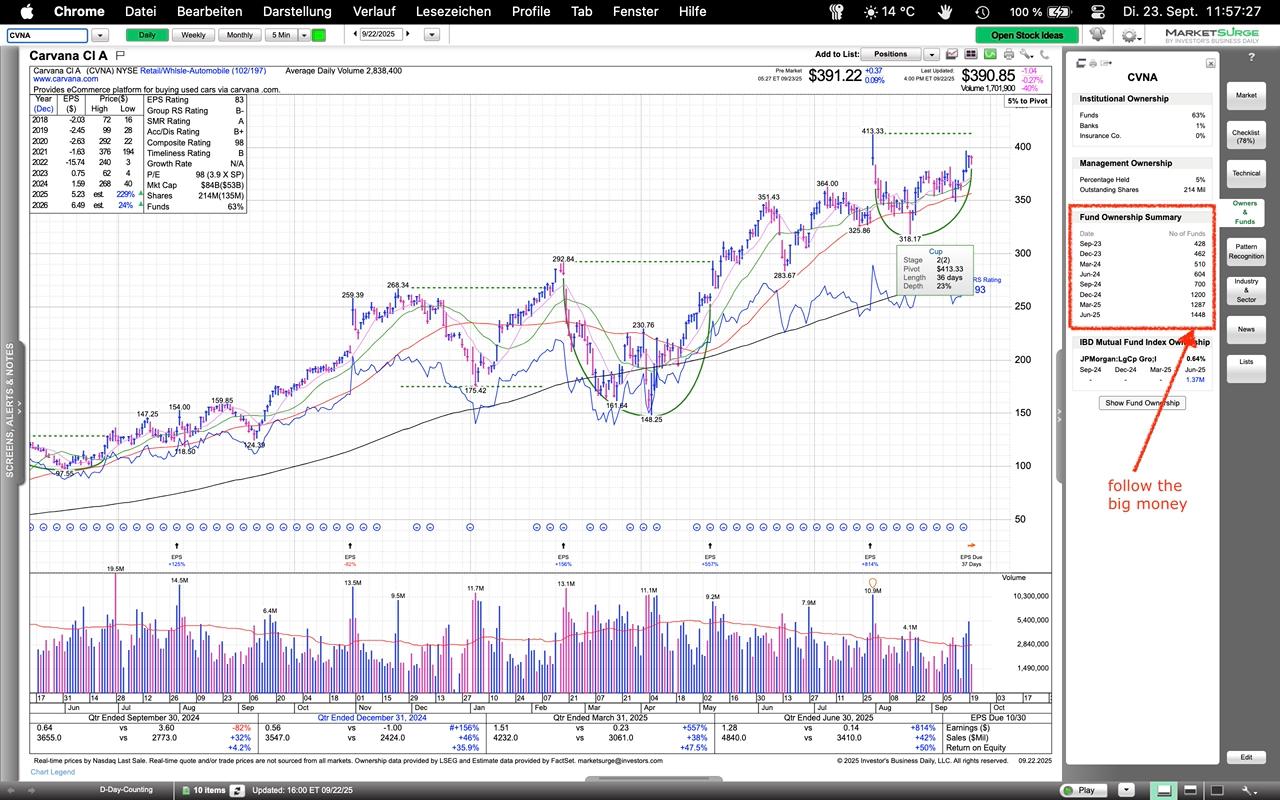Toggle the green real-time indicator button
The image size is (1280, 800).
pyautogui.click(x=318, y=35)
